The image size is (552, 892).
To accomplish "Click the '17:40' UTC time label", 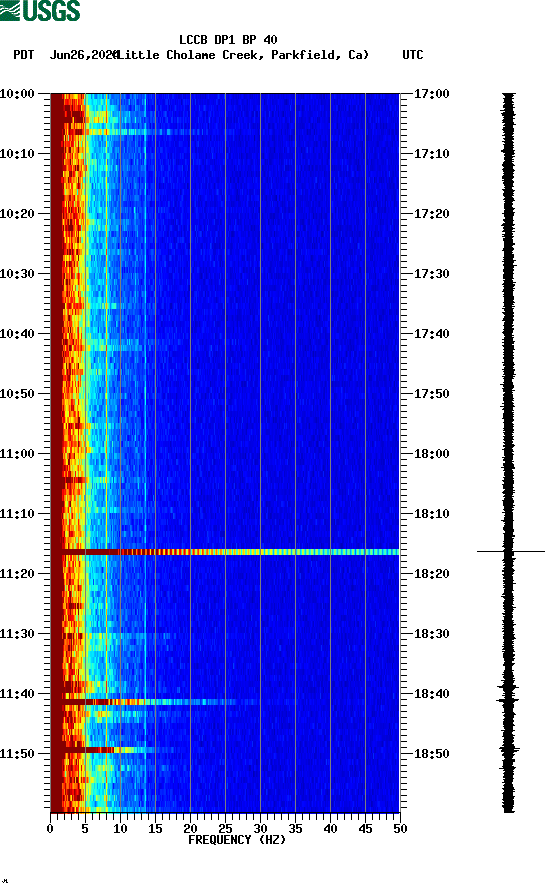I will point(431,333).
